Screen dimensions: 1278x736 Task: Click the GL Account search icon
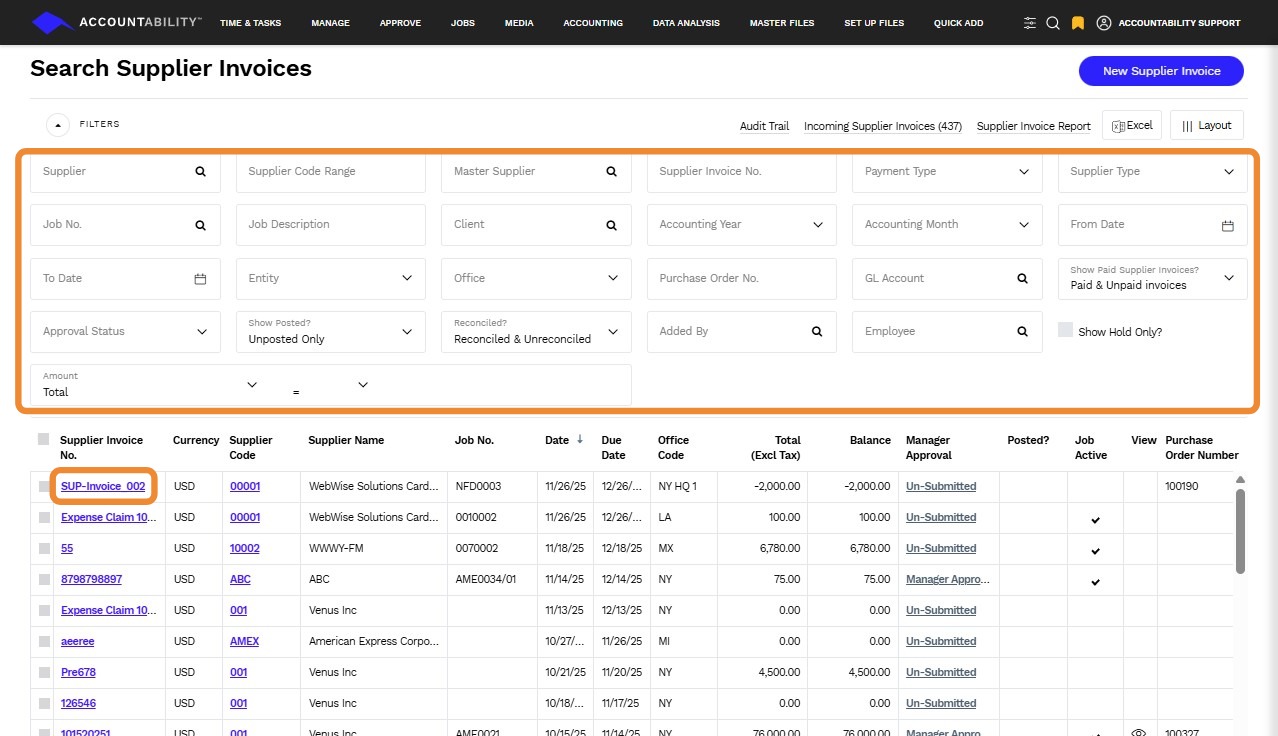(x=1023, y=279)
